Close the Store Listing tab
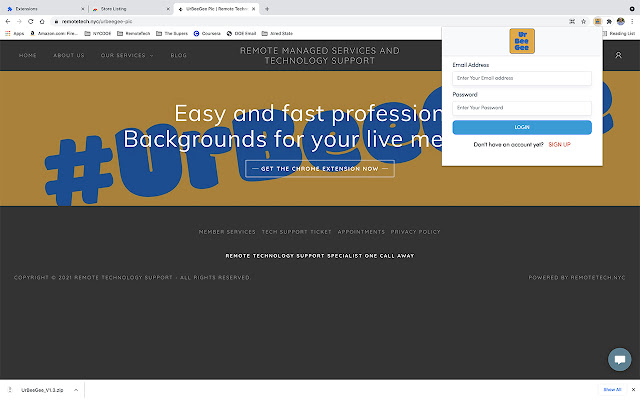Image resolution: width=640 pixels, height=400 pixels. pos(168,9)
